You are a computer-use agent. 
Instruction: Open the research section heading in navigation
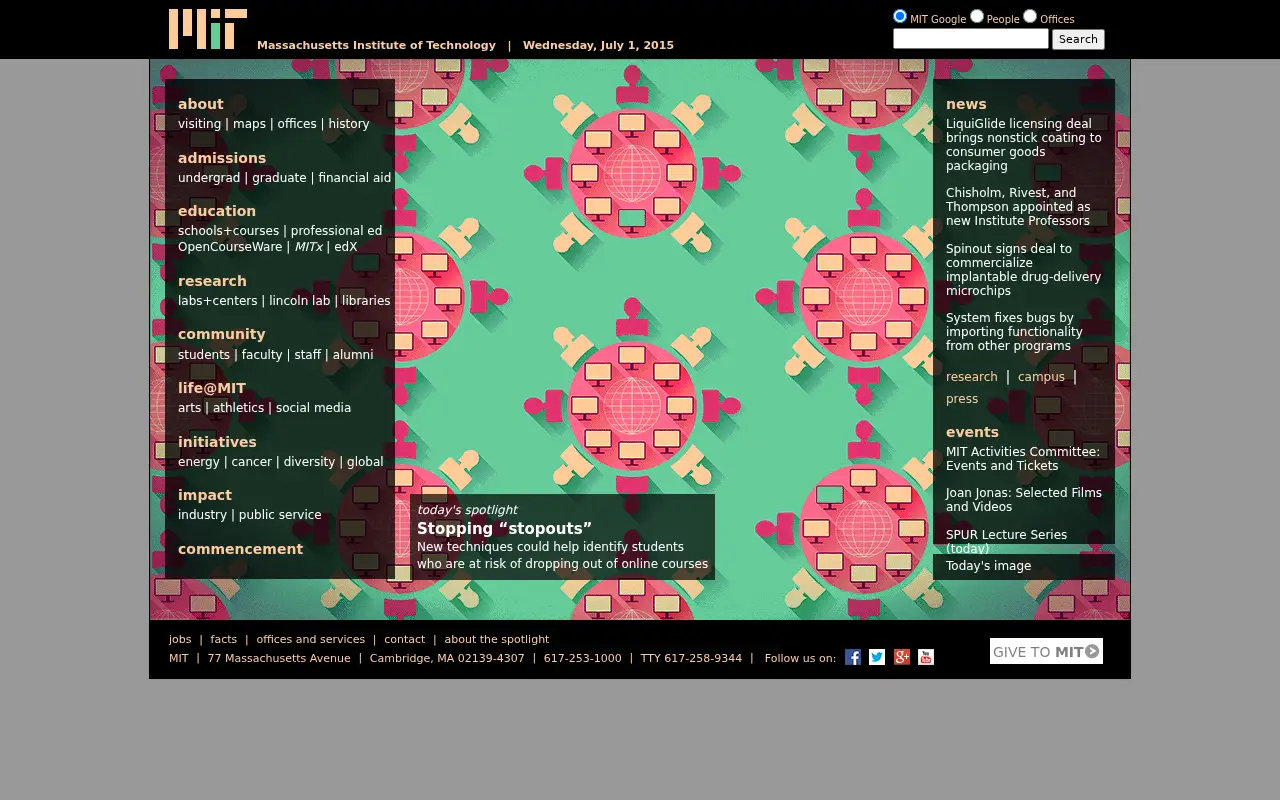pyautogui.click(x=212, y=281)
